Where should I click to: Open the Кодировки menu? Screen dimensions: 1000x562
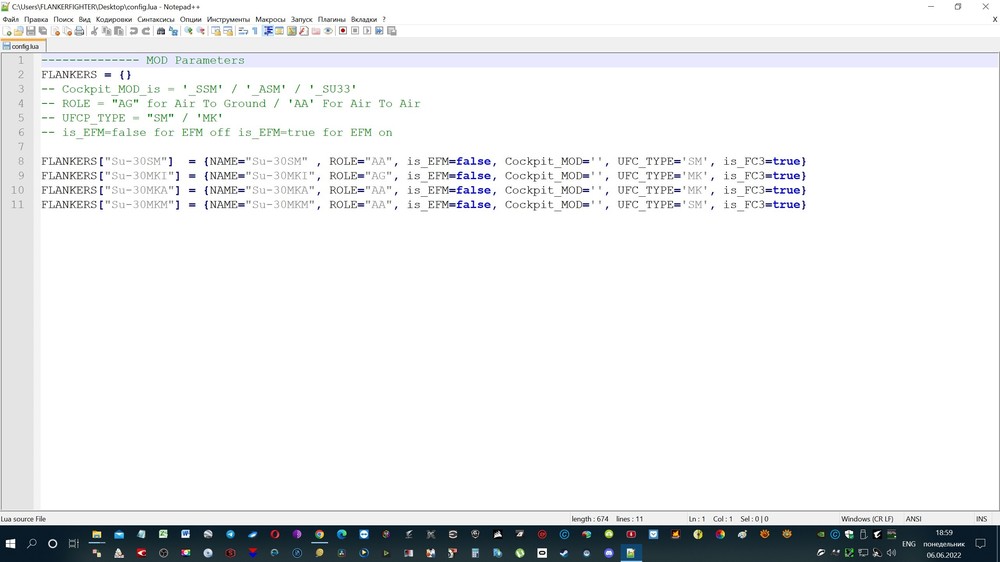click(x=114, y=19)
